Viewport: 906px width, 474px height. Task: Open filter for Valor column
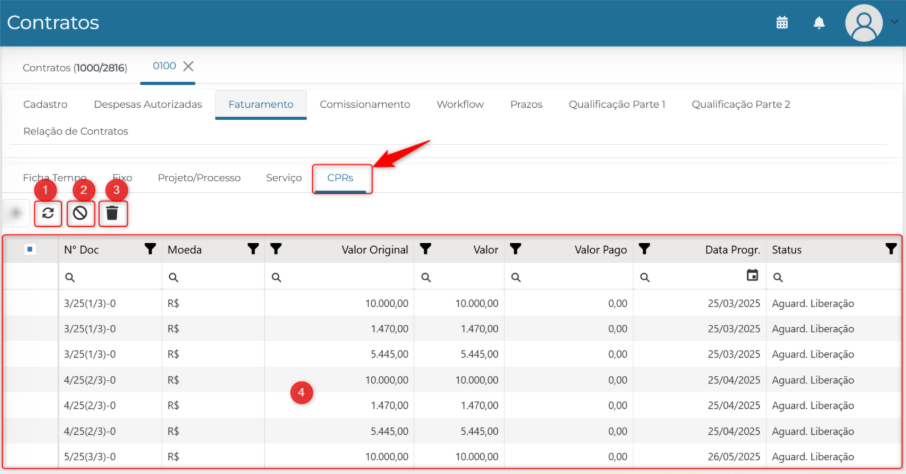coord(425,249)
